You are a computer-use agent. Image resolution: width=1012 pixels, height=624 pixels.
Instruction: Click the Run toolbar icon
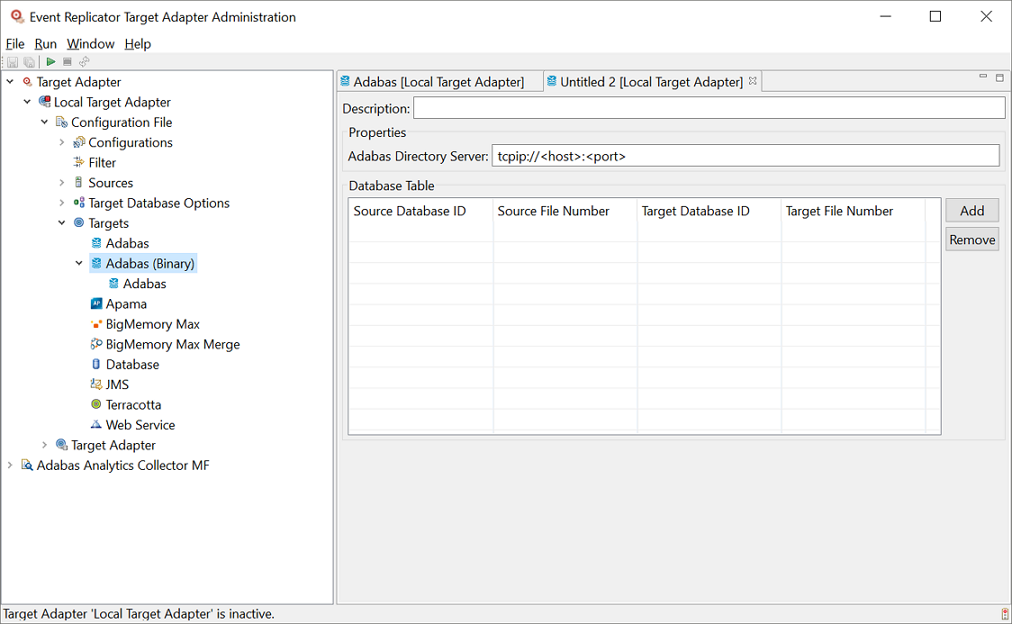point(50,61)
